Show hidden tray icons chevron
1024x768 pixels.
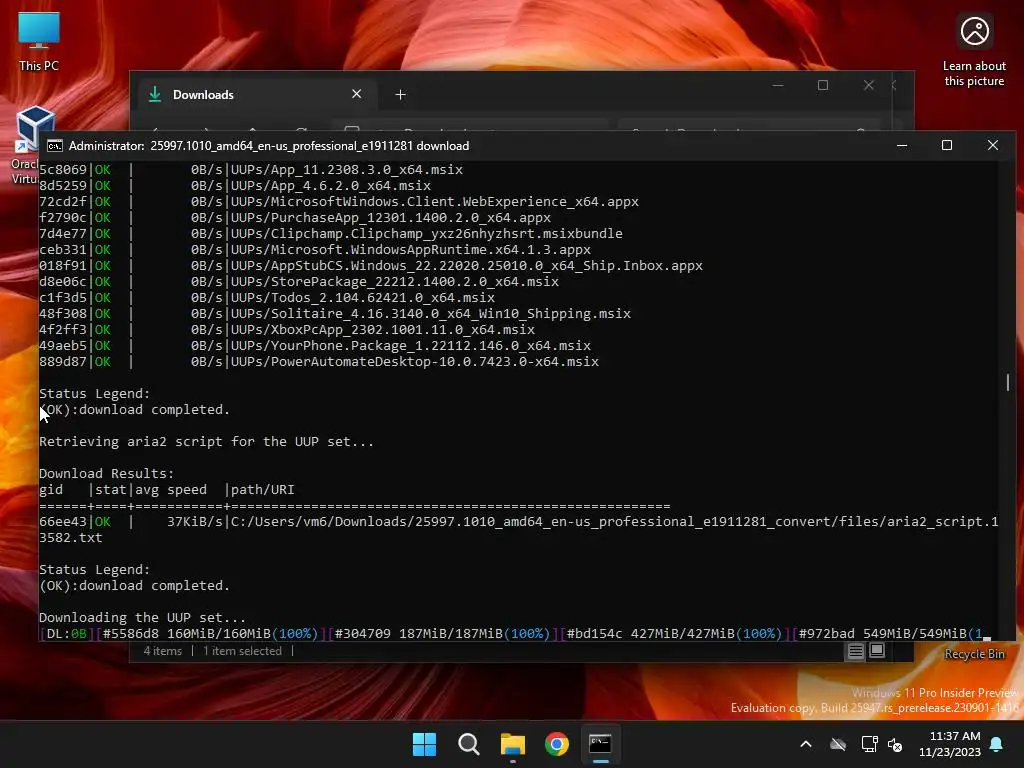click(x=806, y=744)
